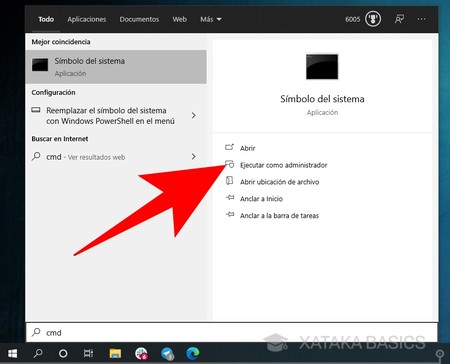Click the black Command Prompt icon in best match
Screen dimensions: 450x364
tap(40, 64)
